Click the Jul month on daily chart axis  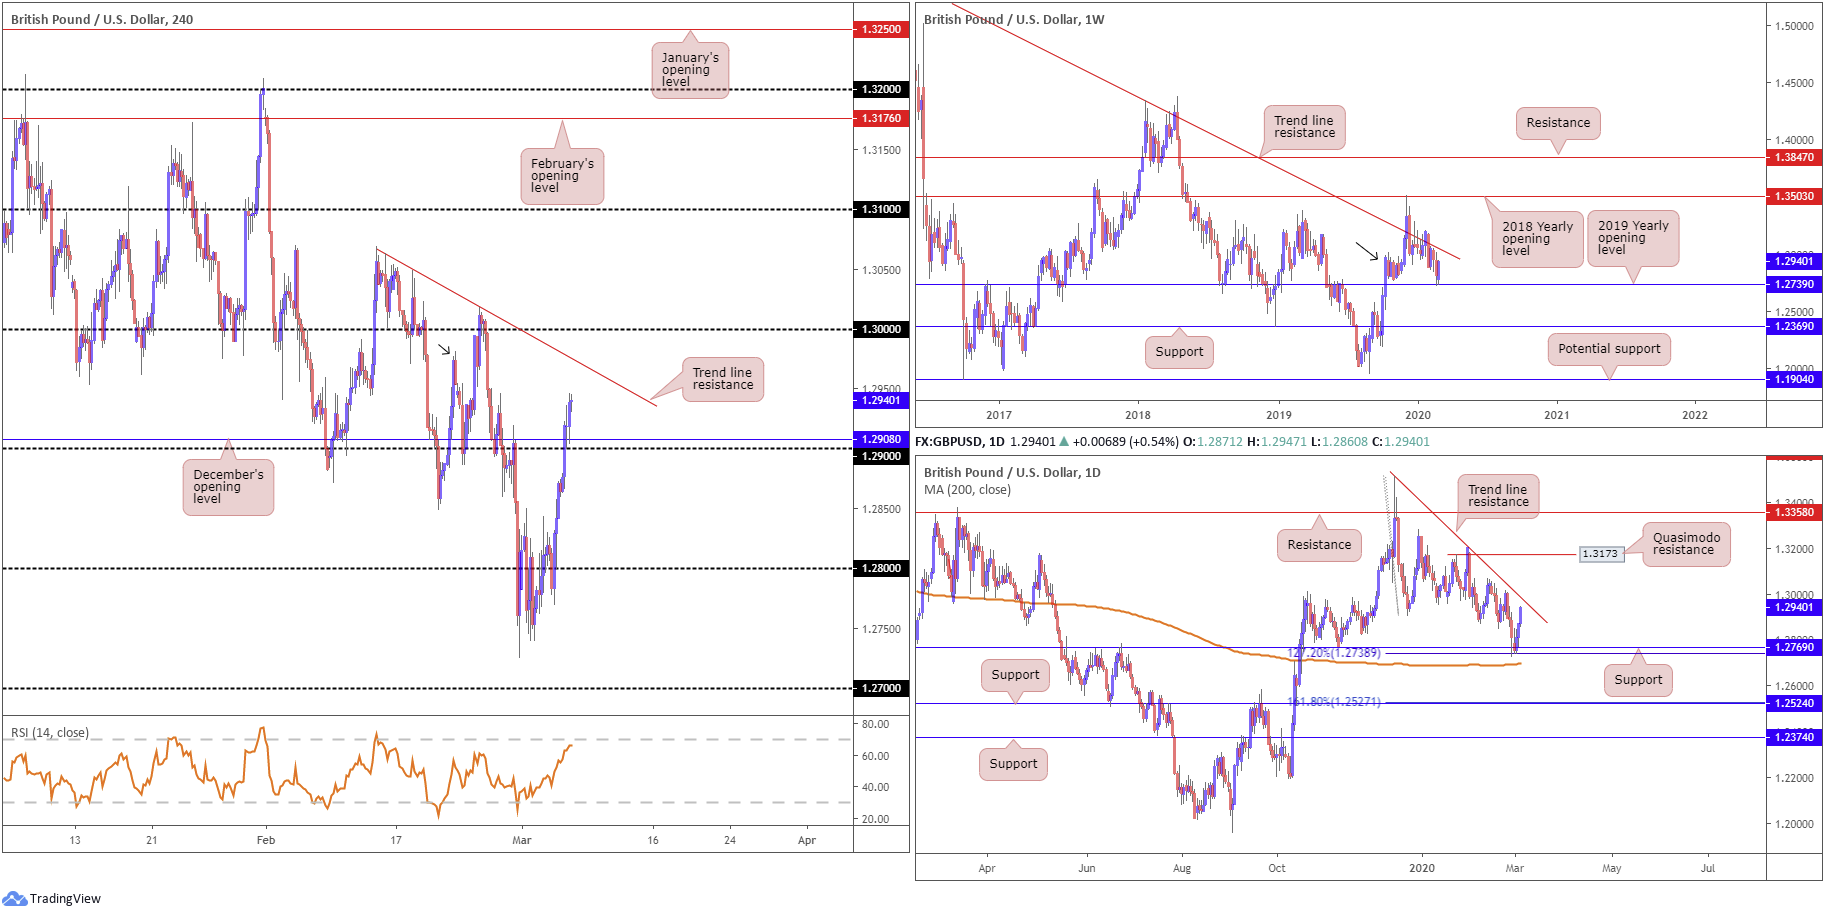click(1708, 868)
